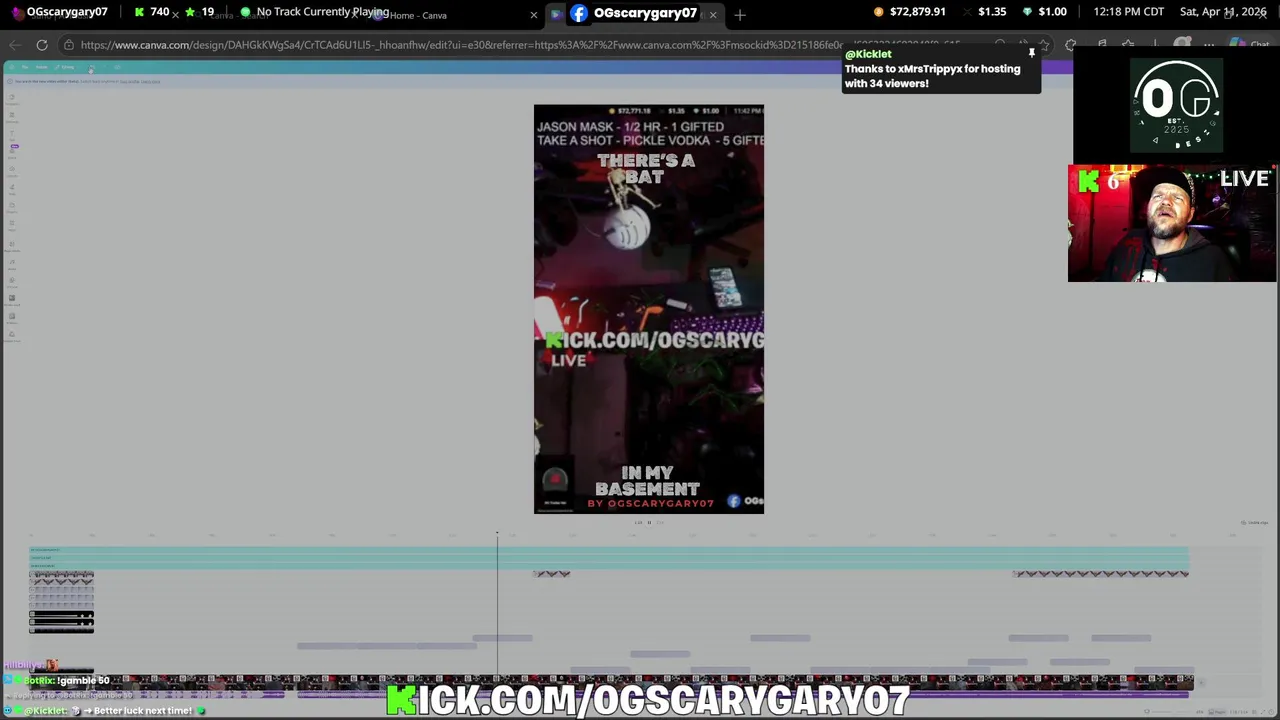This screenshot has height=720, width=1280.
Task: Open the Text panel in Canva sidebar
Action: coord(12,134)
